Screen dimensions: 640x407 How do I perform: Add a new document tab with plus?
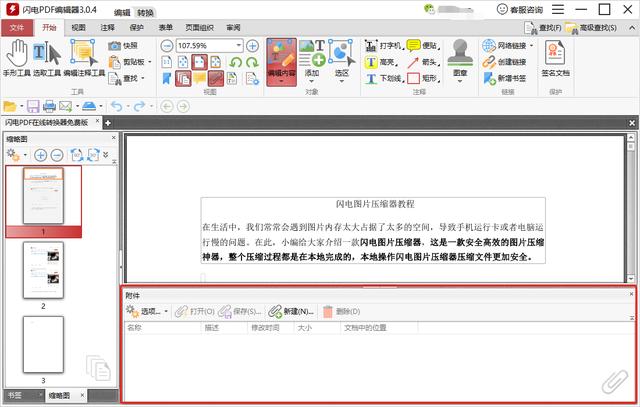click(x=108, y=123)
